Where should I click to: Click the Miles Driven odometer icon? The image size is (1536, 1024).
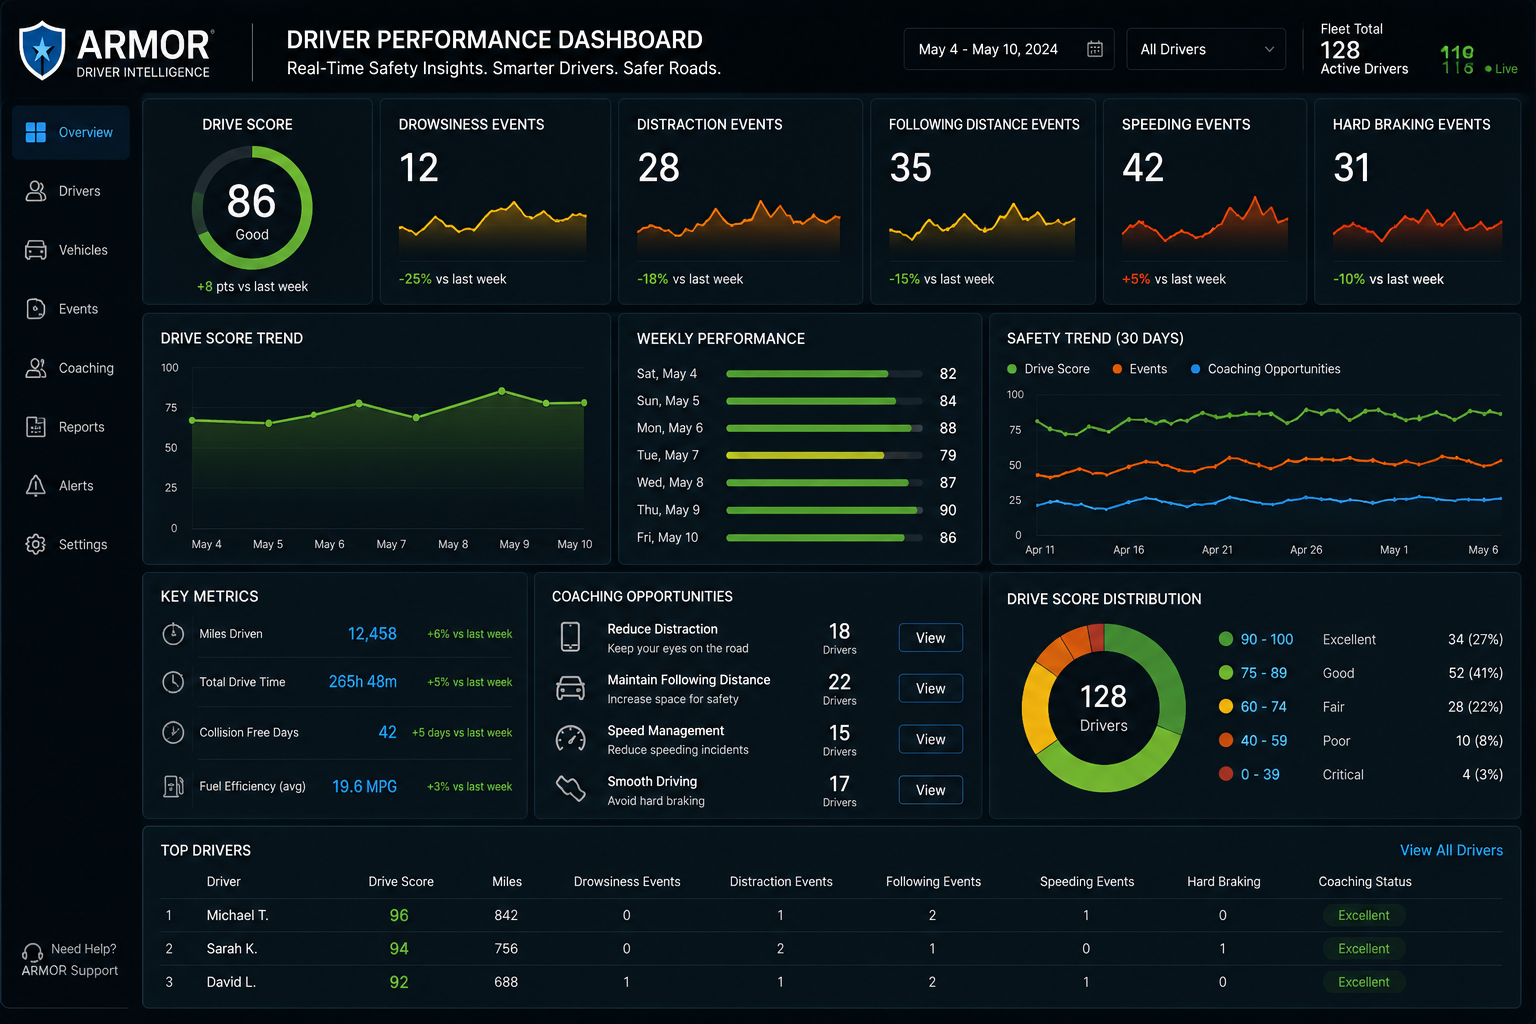[173, 634]
